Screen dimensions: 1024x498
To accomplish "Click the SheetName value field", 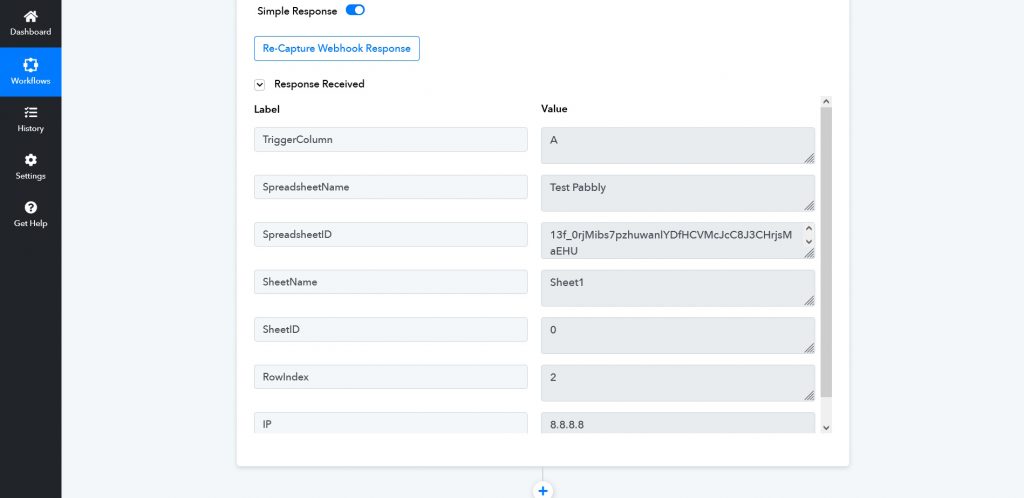I will click(x=676, y=287).
